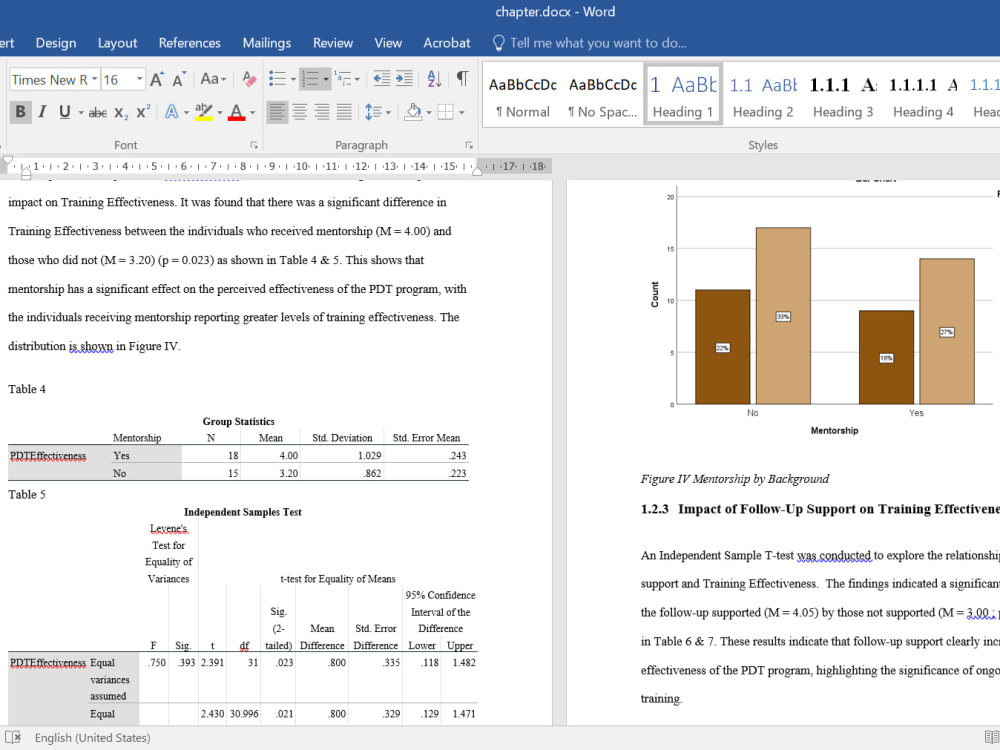Click the 'Table 4' caption text
The image size is (1000, 750).
27,389
